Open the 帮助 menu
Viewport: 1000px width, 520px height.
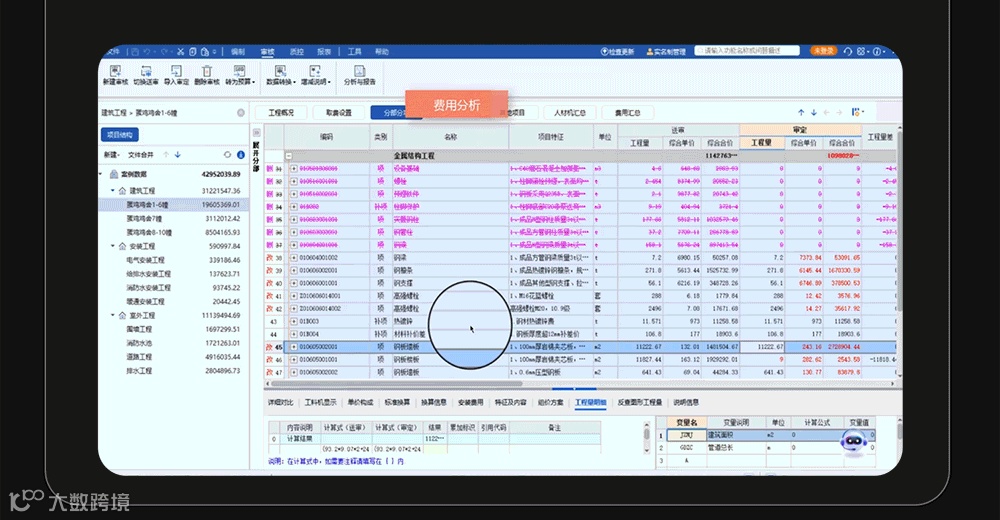coord(382,52)
